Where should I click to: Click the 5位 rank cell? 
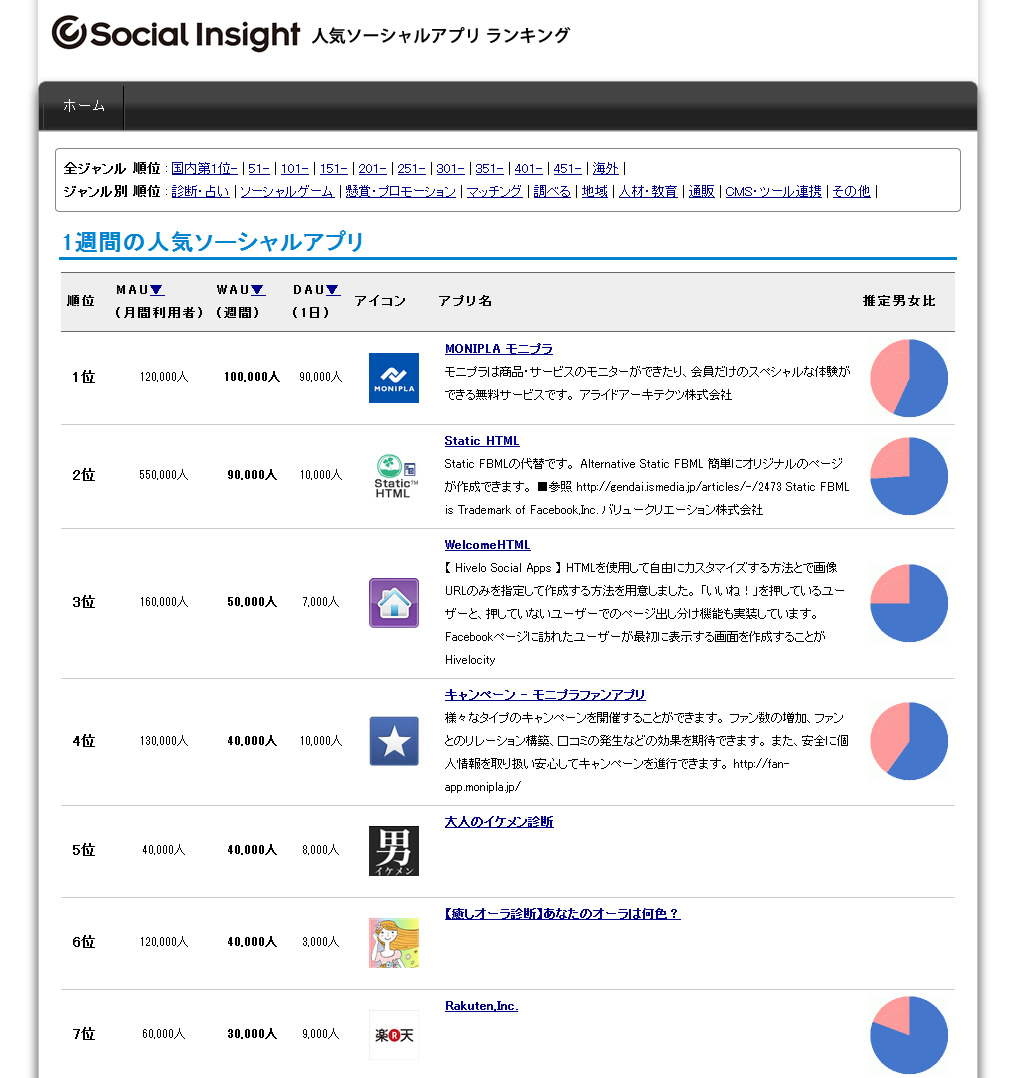pos(83,850)
